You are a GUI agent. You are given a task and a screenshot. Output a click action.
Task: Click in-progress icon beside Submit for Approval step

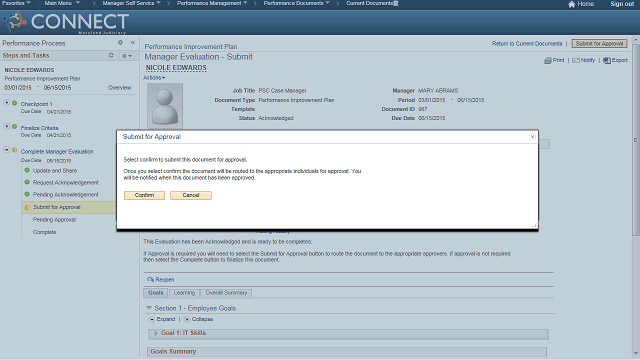[x=27, y=207]
